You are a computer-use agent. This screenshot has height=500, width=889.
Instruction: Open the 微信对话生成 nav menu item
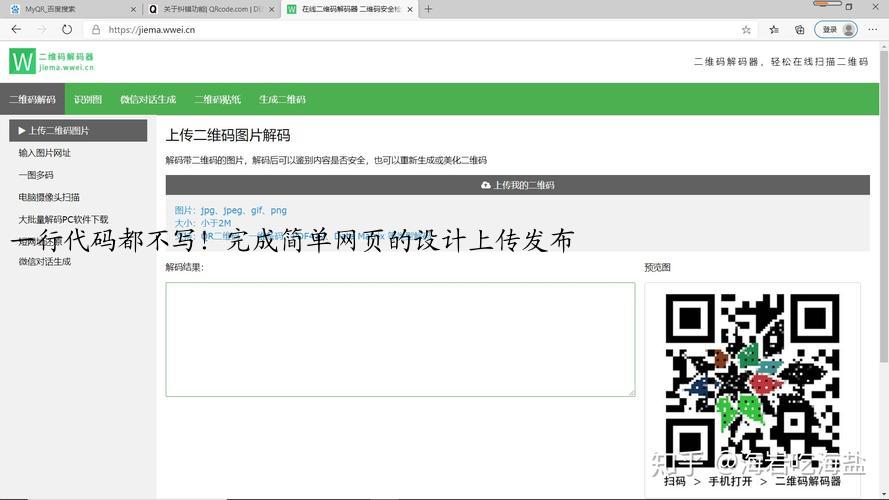[148, 99]
